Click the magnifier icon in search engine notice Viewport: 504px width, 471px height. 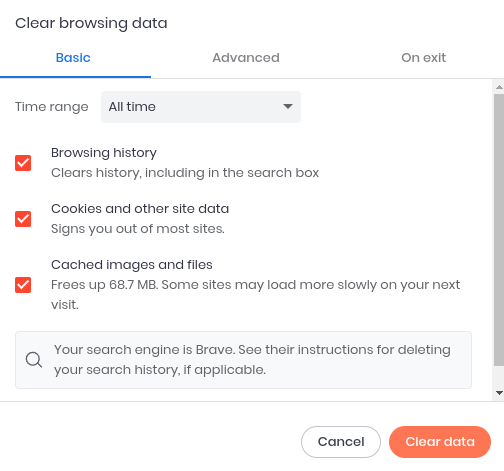pos(34,360)
